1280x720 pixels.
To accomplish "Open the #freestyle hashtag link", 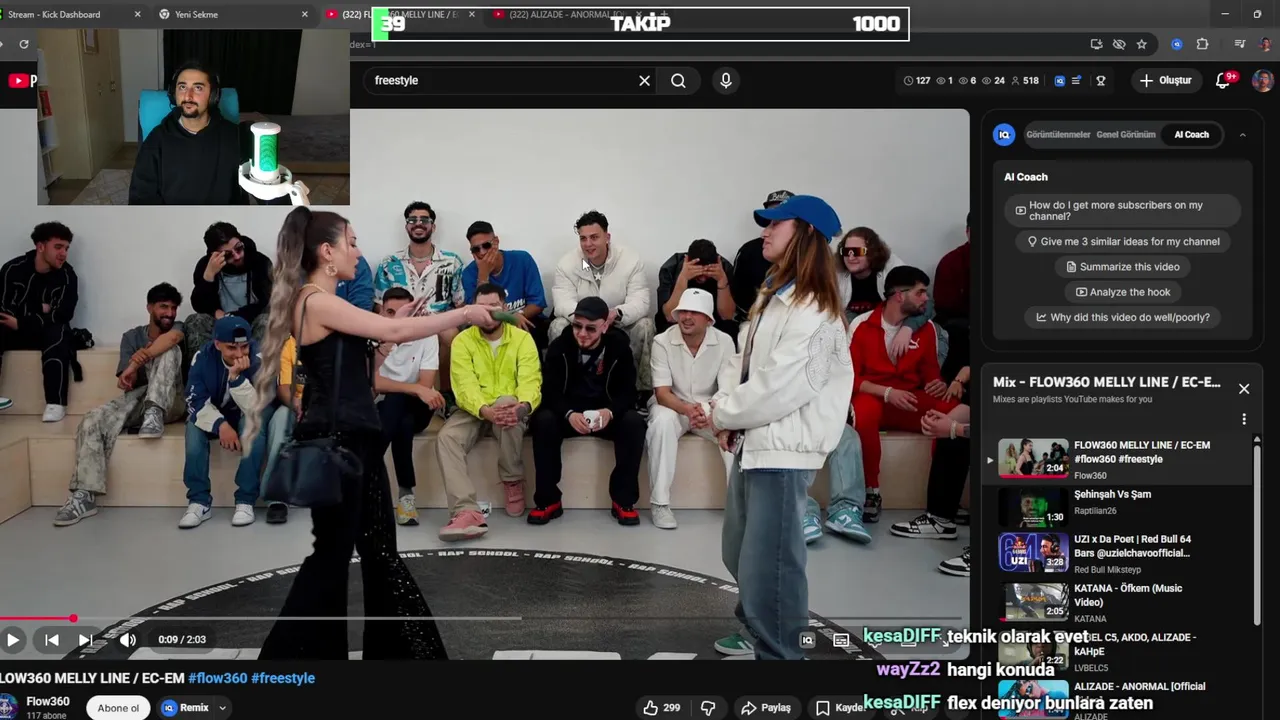I will [283, 678].
